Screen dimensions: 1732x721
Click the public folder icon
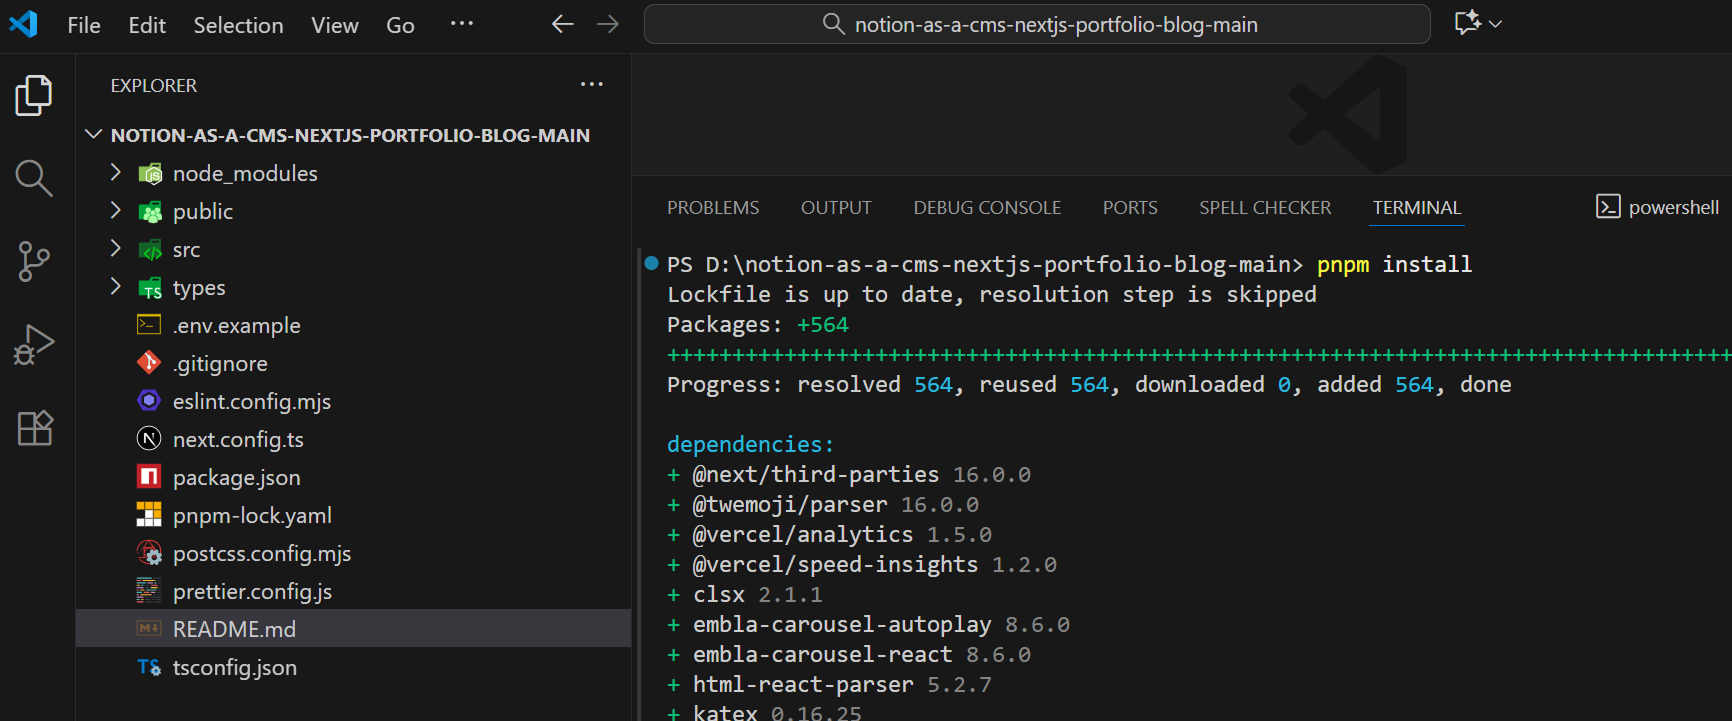tap(150, 212)
